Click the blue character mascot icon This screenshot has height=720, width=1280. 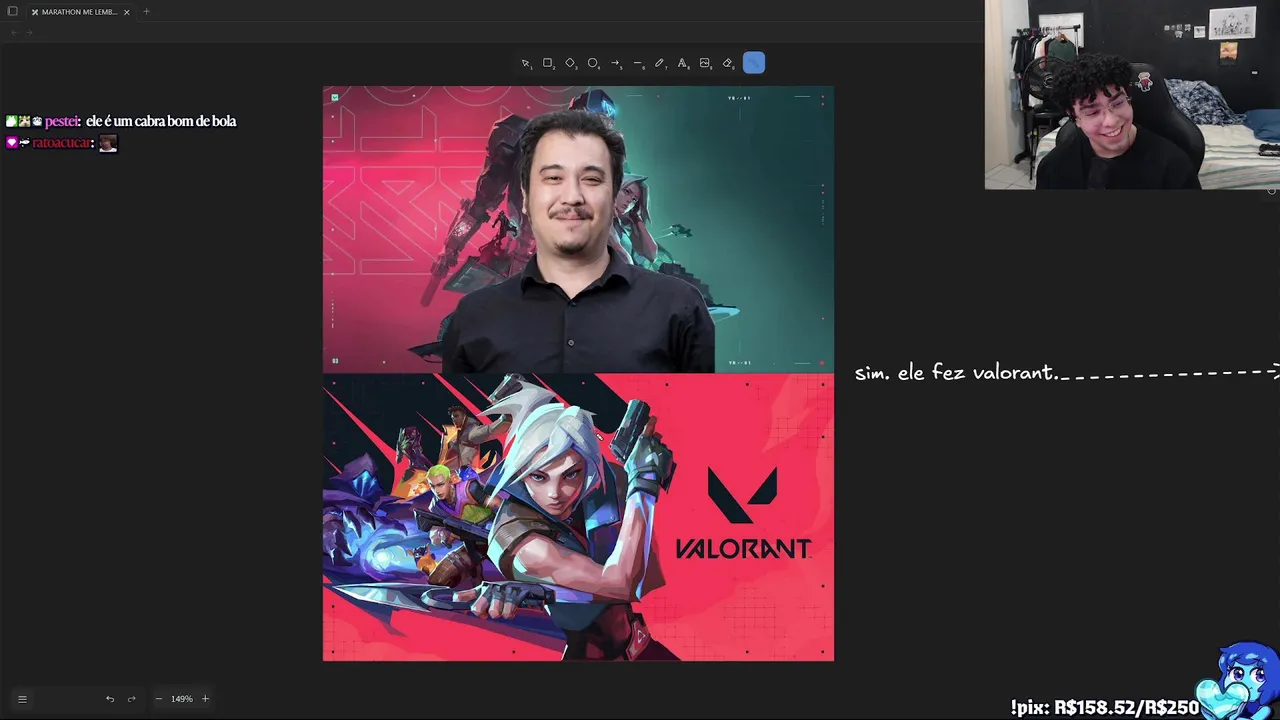[x=1240, y=682]
